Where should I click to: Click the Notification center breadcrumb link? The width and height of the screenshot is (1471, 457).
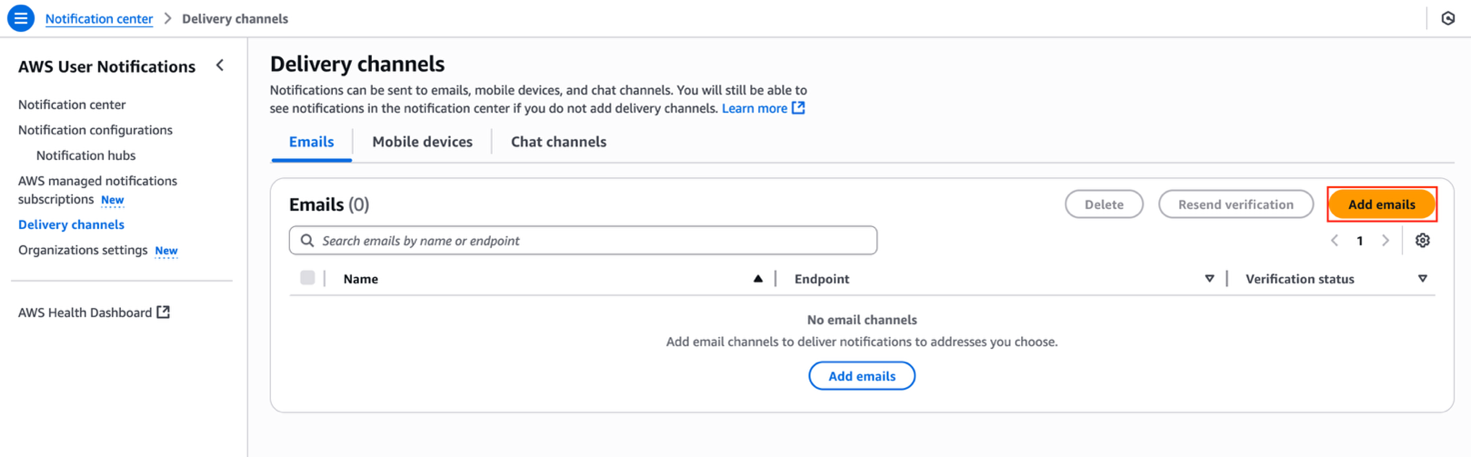[99, 18]
